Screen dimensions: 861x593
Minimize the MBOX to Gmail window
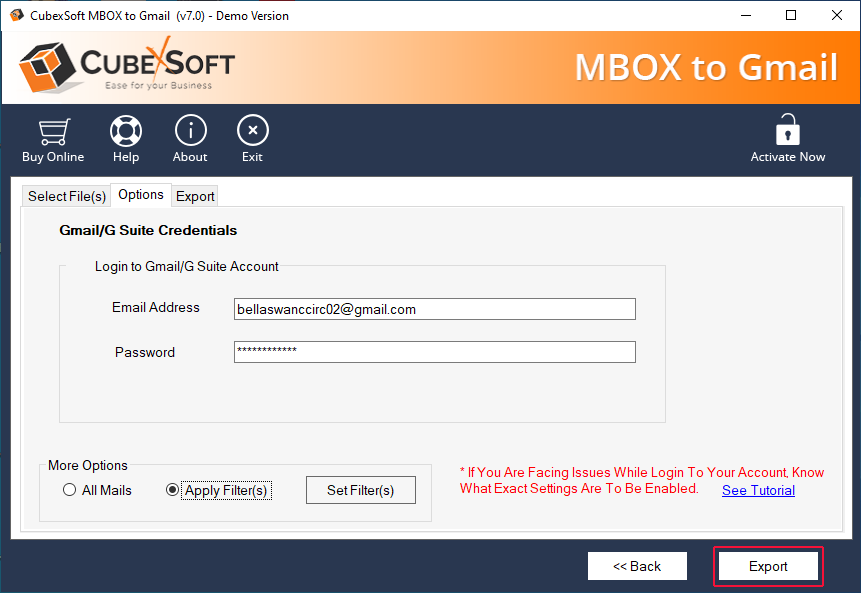(746, 15)
